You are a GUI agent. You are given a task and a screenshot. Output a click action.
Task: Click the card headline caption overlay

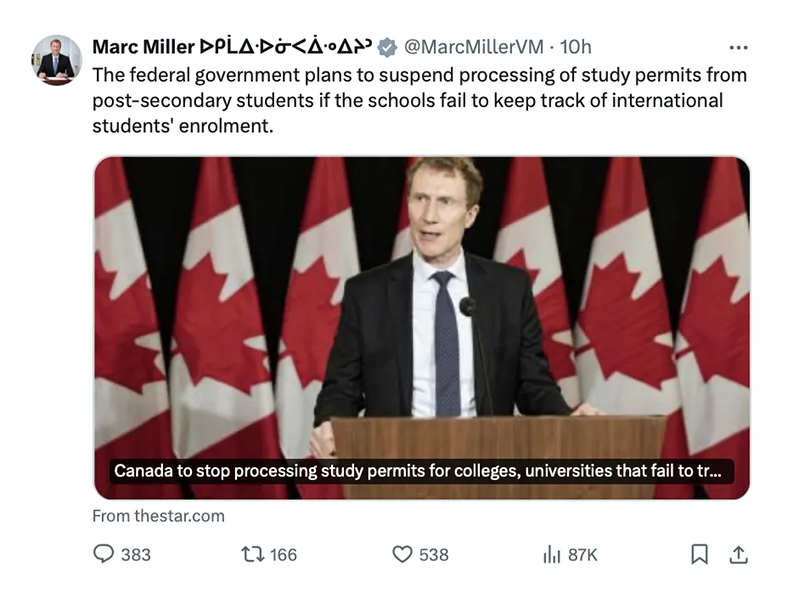click(x=418, y=470)
